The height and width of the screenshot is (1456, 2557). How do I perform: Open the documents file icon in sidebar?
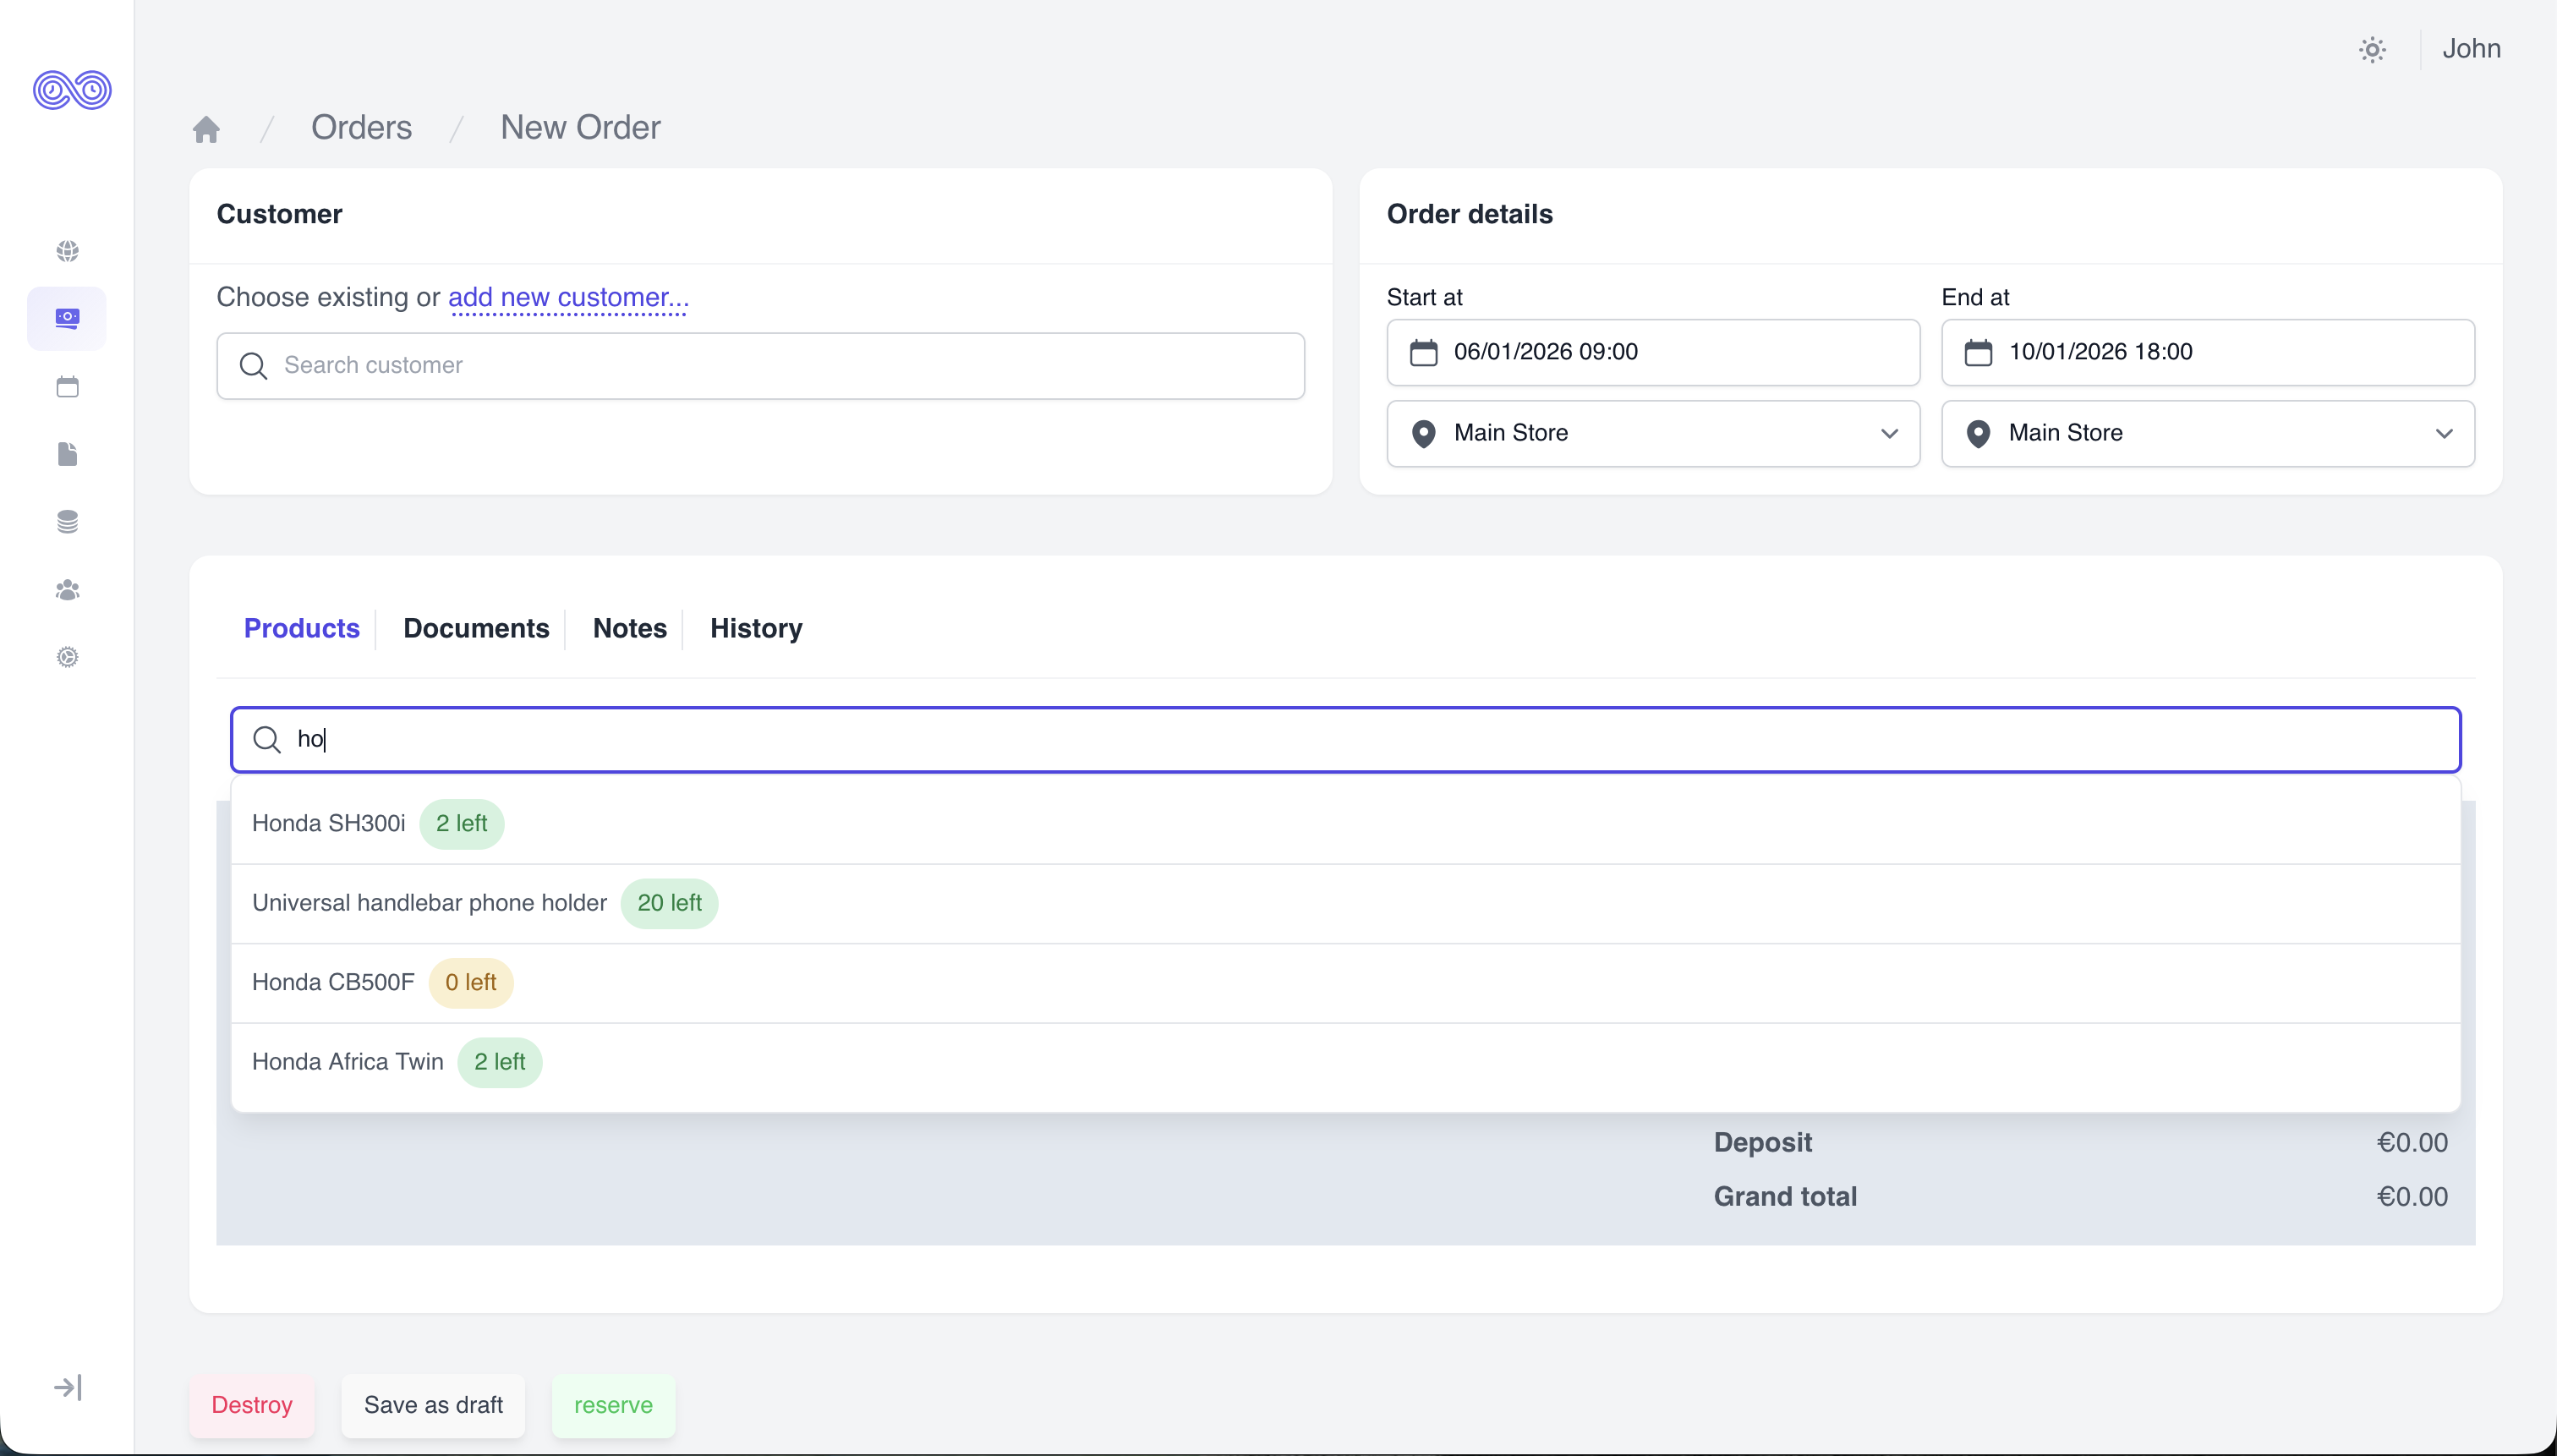(x=67, y=454)
